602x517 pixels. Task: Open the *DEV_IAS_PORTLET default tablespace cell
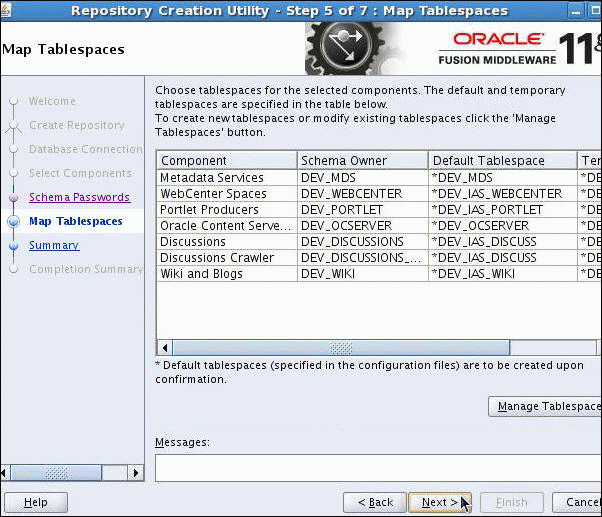pos(503,210)
